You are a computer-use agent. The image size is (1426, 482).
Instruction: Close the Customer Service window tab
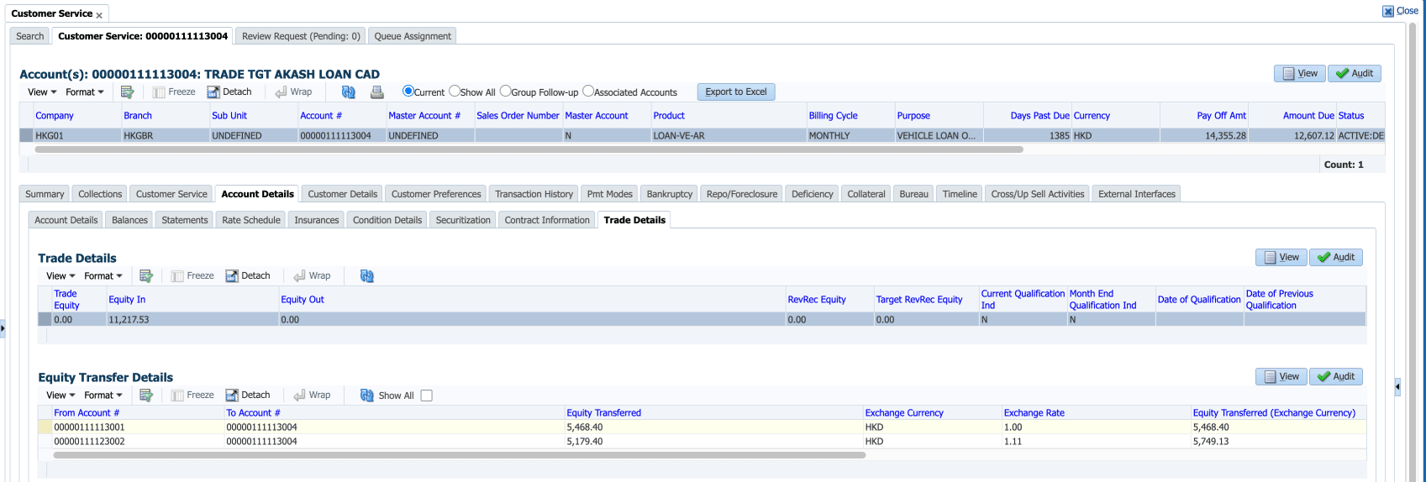click(x=99, y=16)
